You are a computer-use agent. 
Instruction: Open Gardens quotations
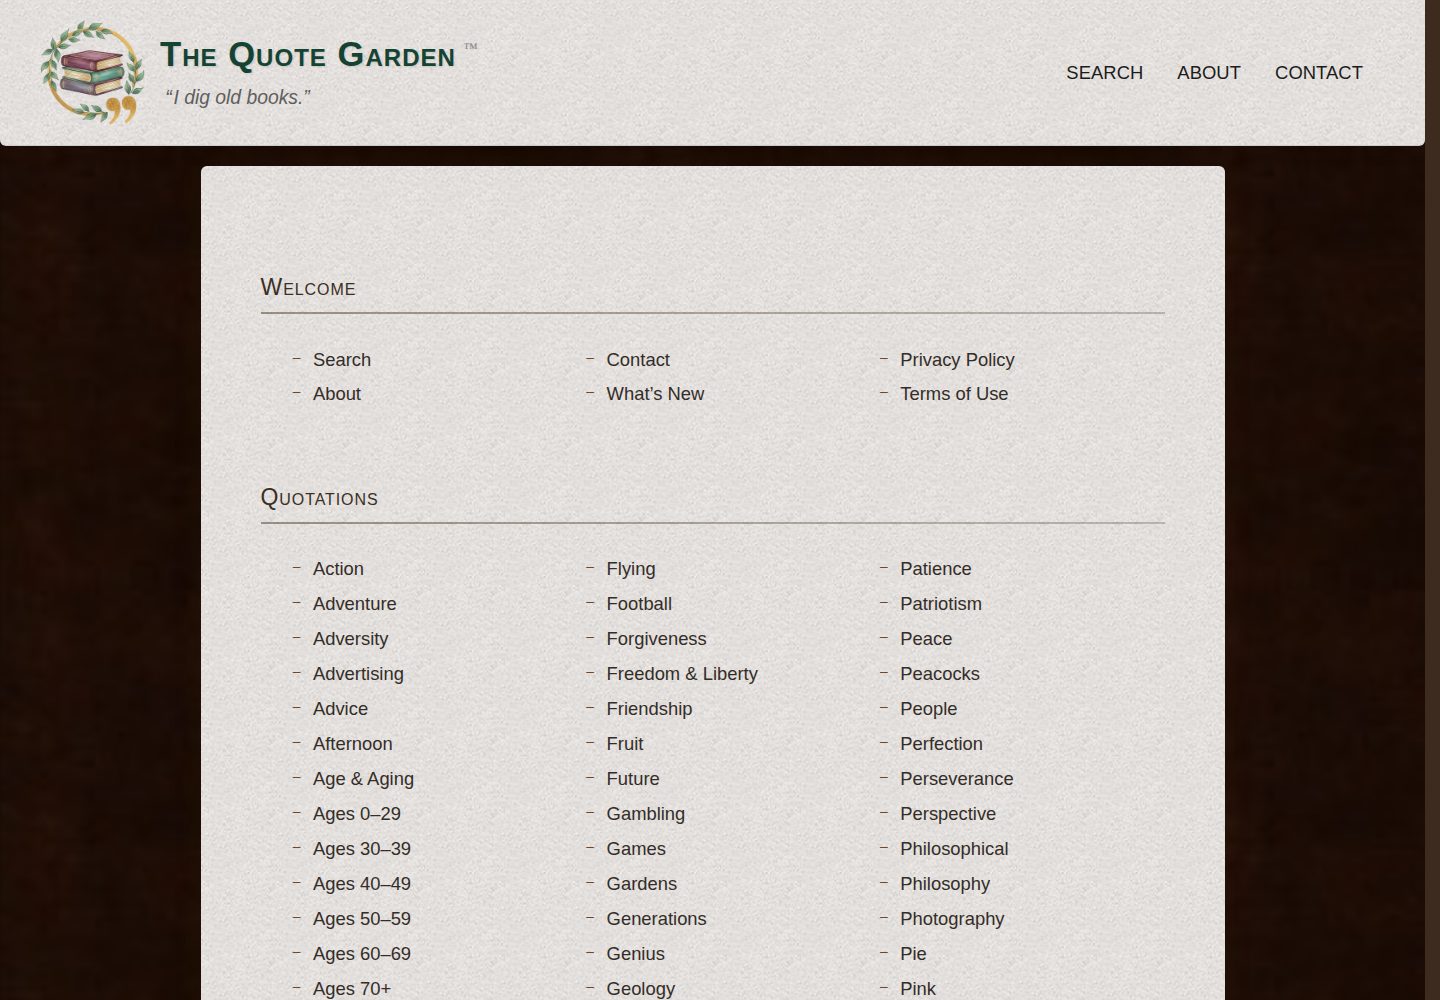pyautogui.click(x=642, y=884)
